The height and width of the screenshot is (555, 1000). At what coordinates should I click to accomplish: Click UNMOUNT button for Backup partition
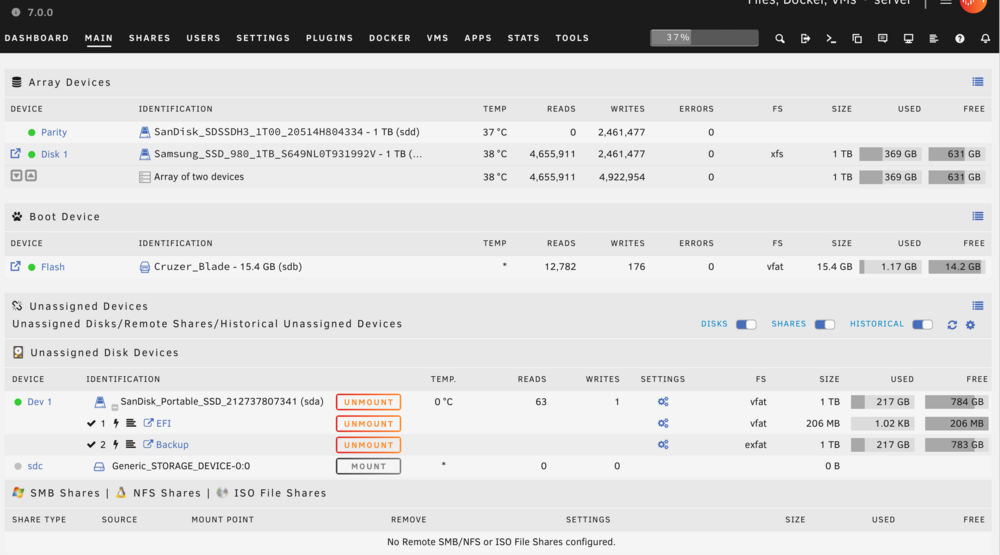tap(369, 445)
